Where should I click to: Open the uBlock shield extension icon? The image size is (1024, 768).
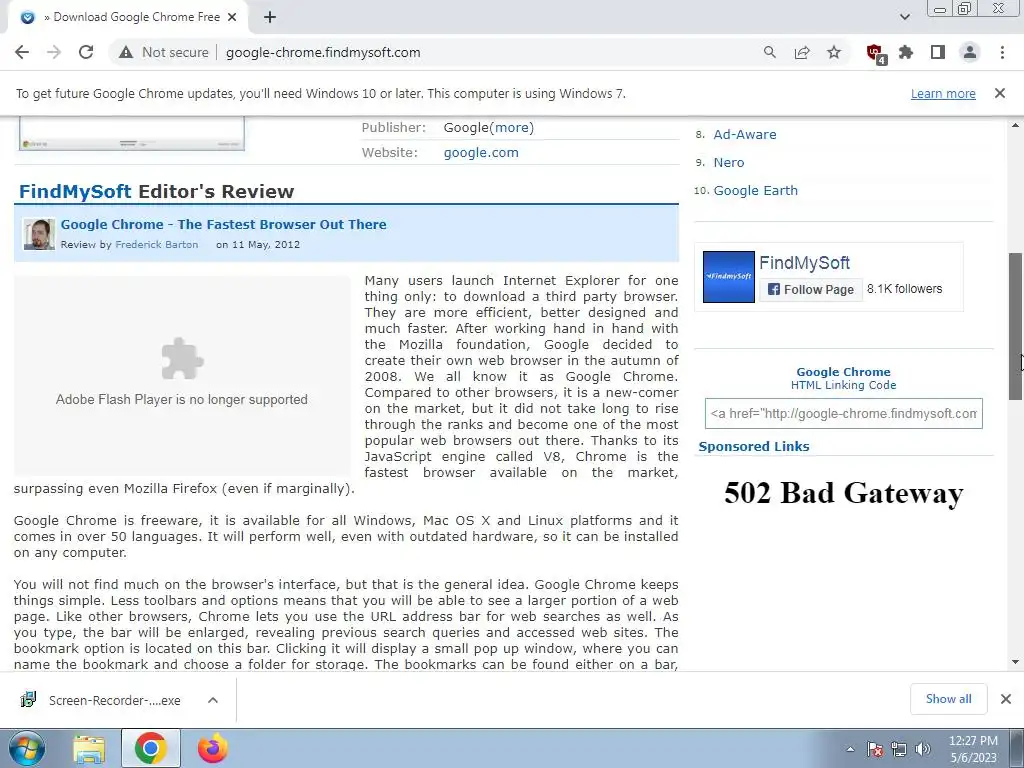pyautogui.click(x=874, y=53)
